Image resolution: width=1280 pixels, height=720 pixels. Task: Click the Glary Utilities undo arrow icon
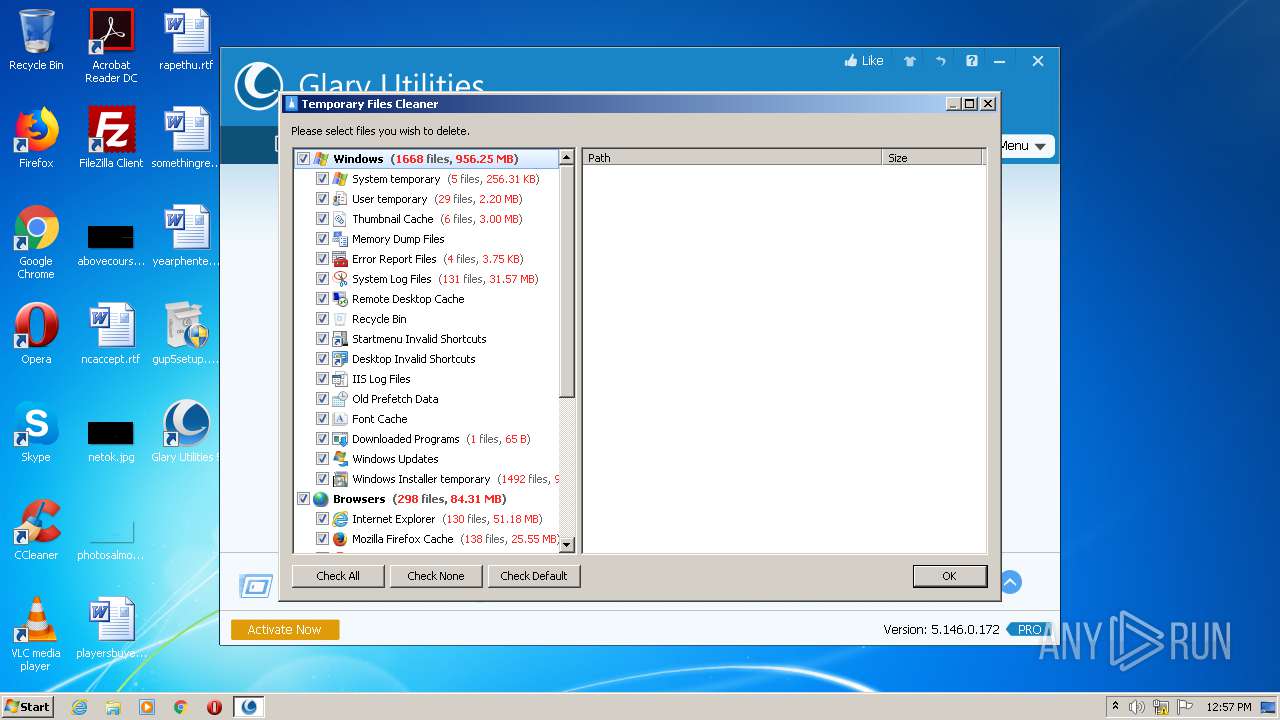941,61
